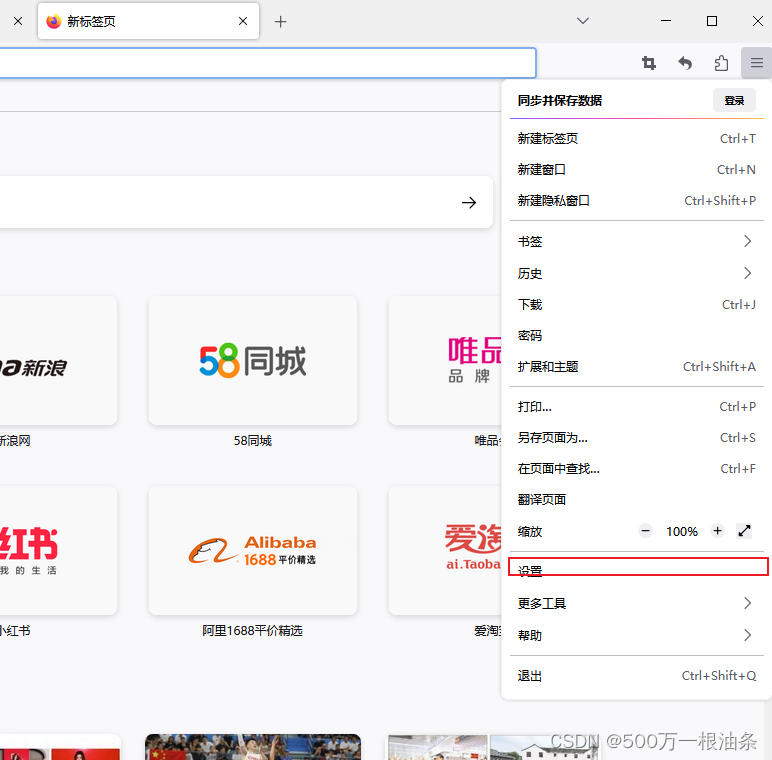Open 扩展和主题 menu entry
Screen dimensions: 772x760
(x=637, y=367)
